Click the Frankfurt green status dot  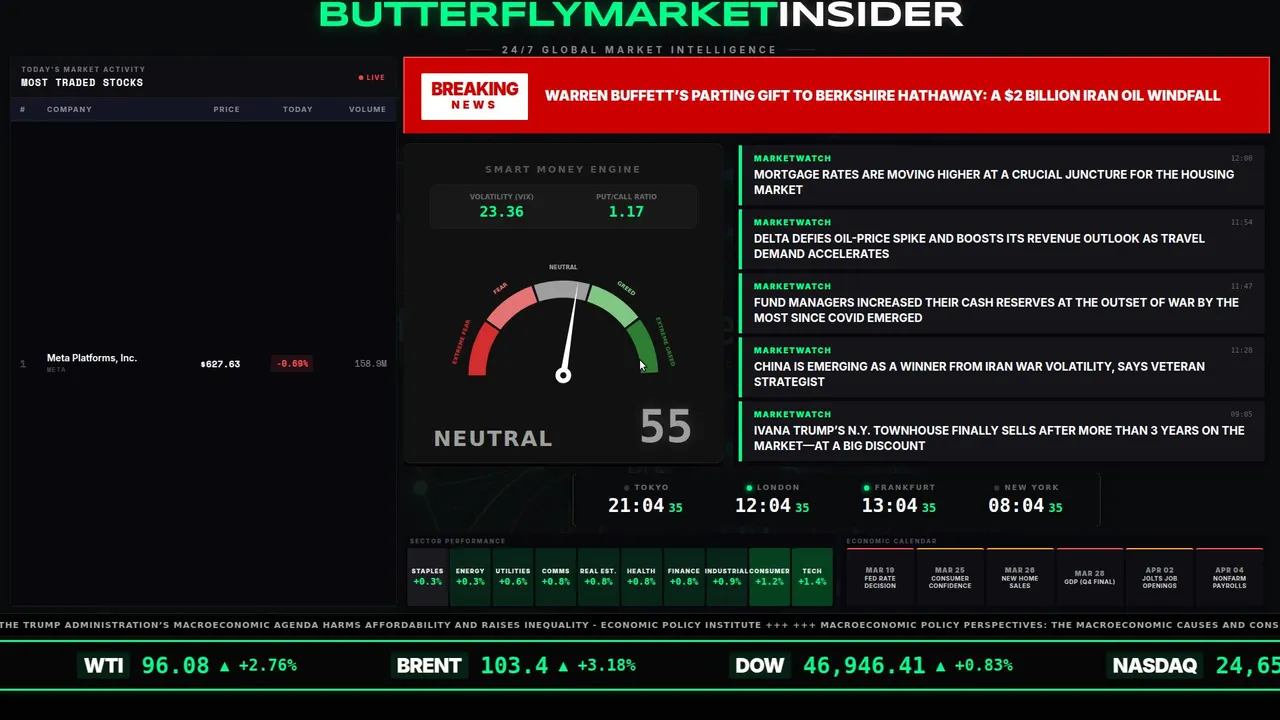866,488
